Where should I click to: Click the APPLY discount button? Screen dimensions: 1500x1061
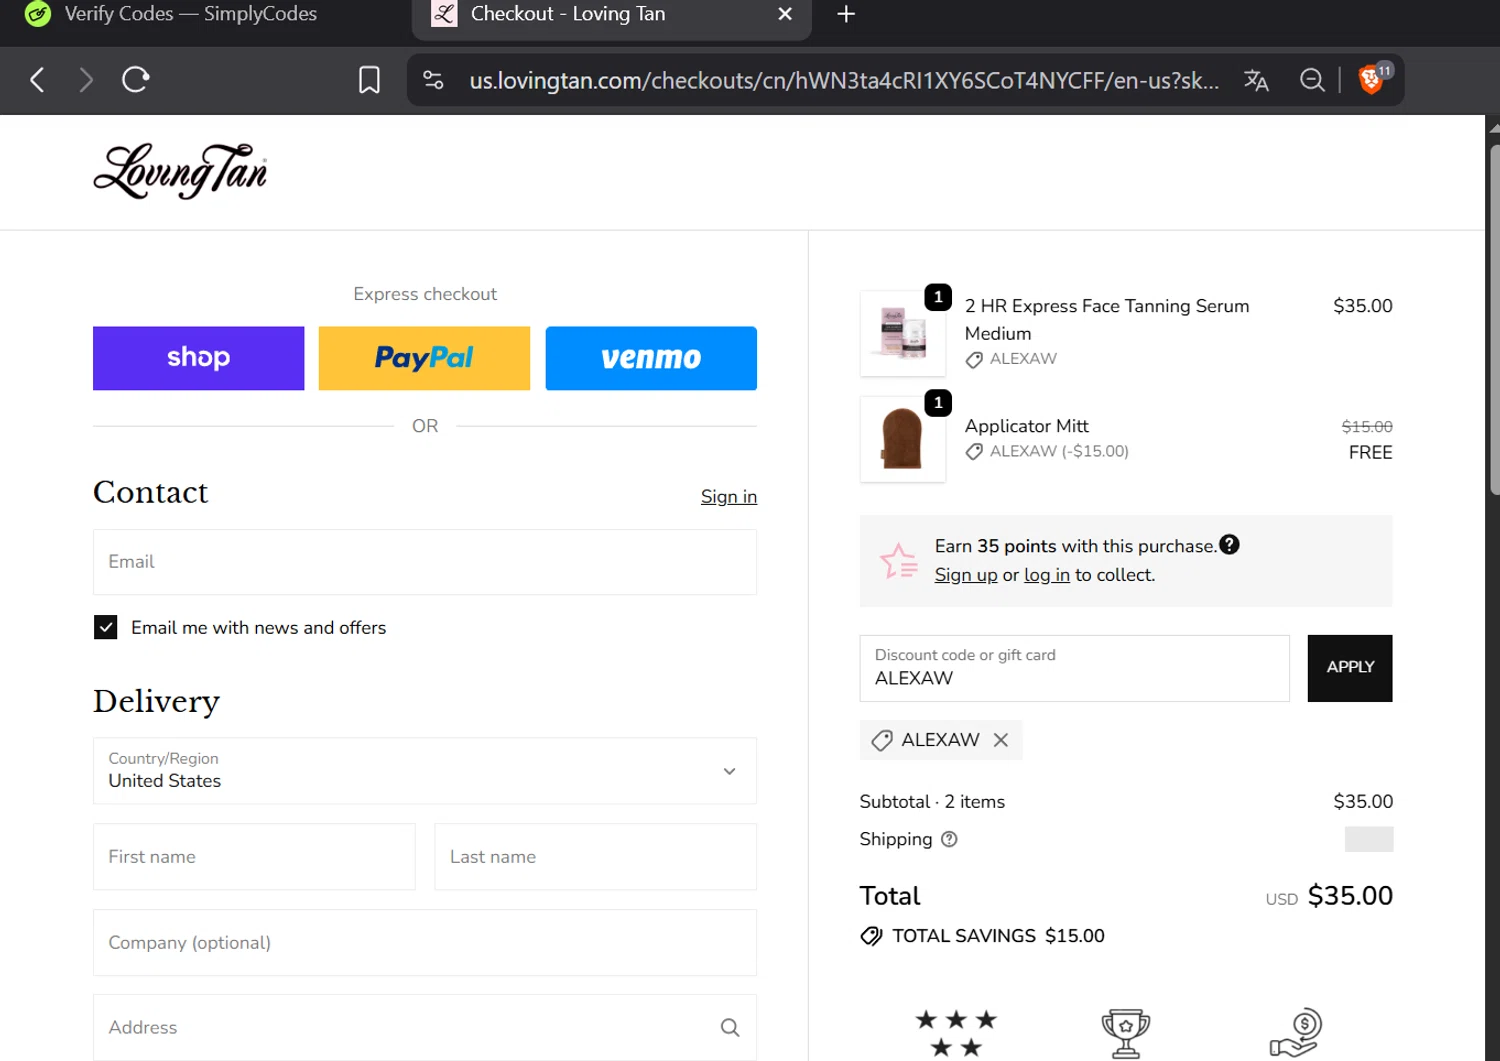(x=1350, y=668)
